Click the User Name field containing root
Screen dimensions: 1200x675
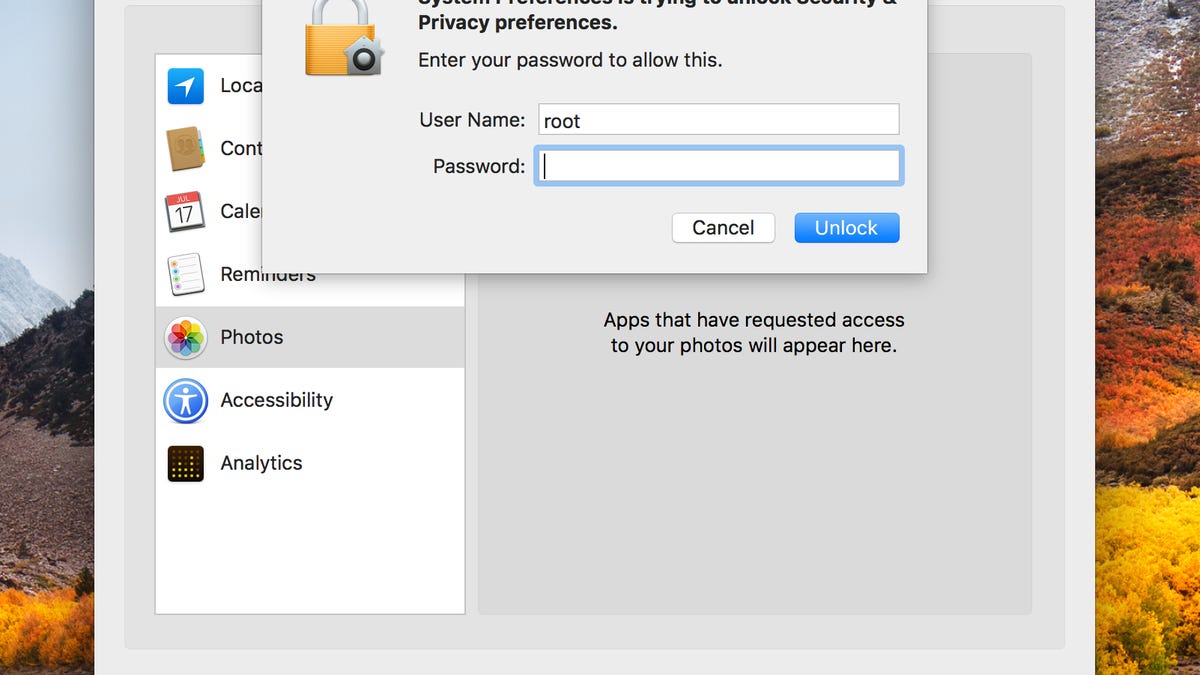tap(718, 120)
